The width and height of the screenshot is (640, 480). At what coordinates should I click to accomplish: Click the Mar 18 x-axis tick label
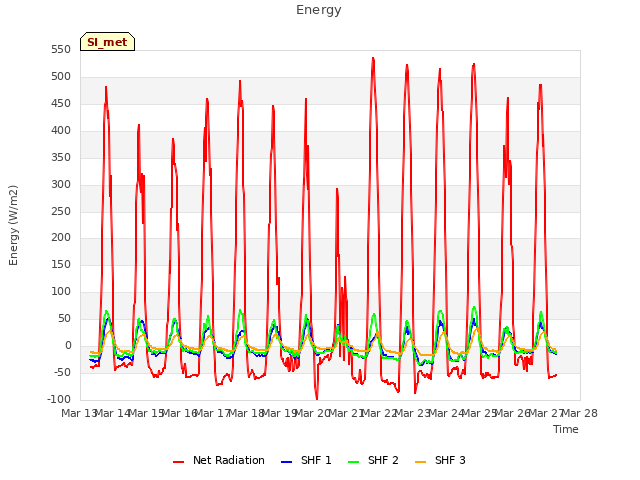point(246,413)
